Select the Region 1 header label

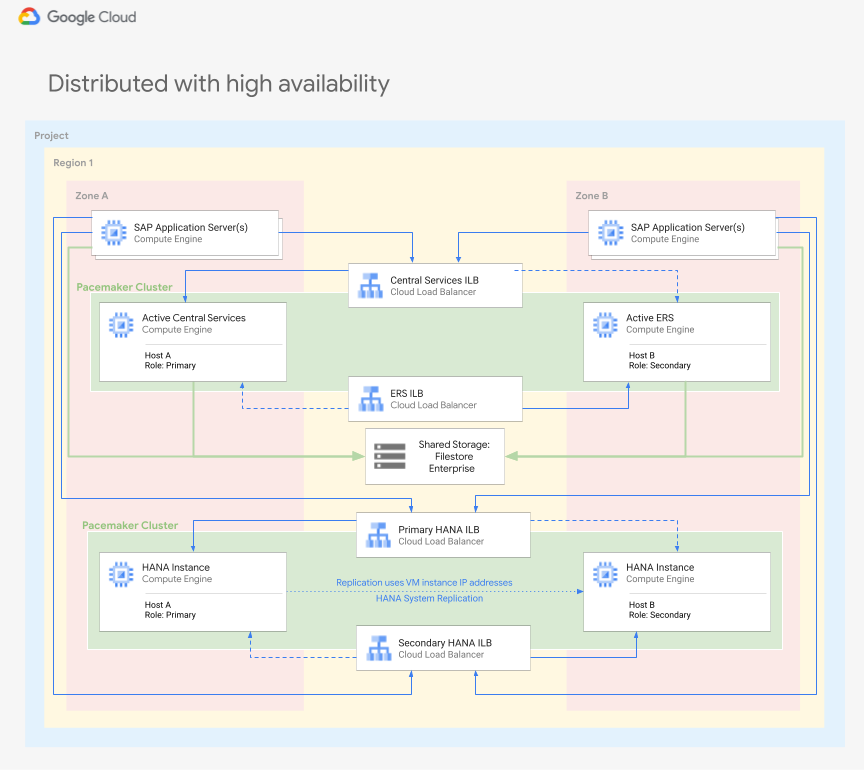click(72, 162)
